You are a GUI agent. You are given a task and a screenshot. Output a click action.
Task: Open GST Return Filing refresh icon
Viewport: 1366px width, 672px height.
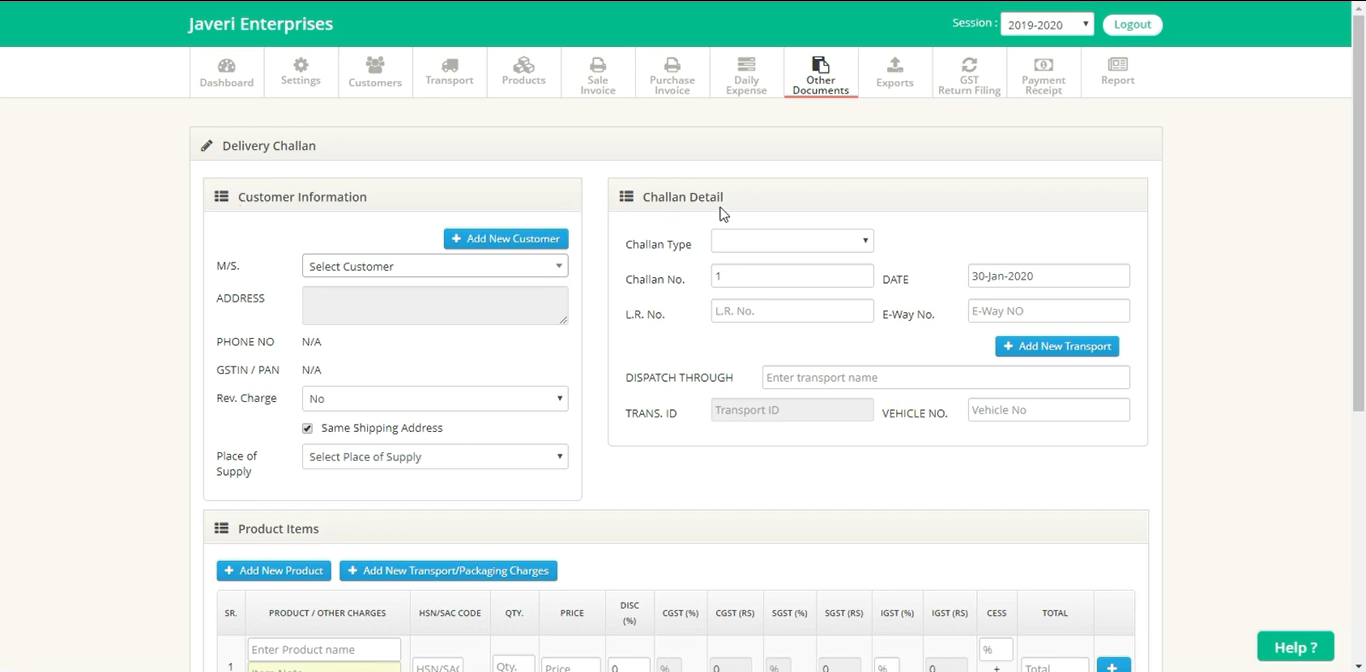(x=969, y=64)
